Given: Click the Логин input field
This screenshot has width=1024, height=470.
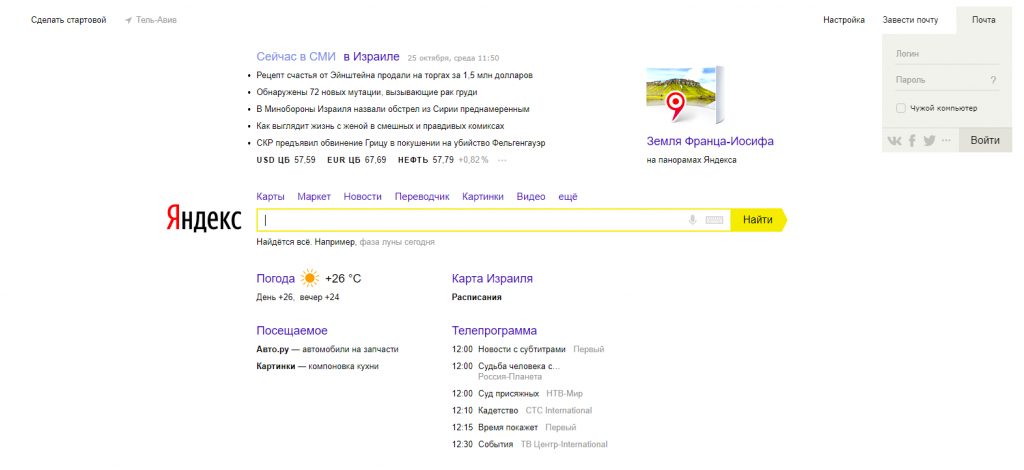Looking at the screenshot, I should point(947,54).
